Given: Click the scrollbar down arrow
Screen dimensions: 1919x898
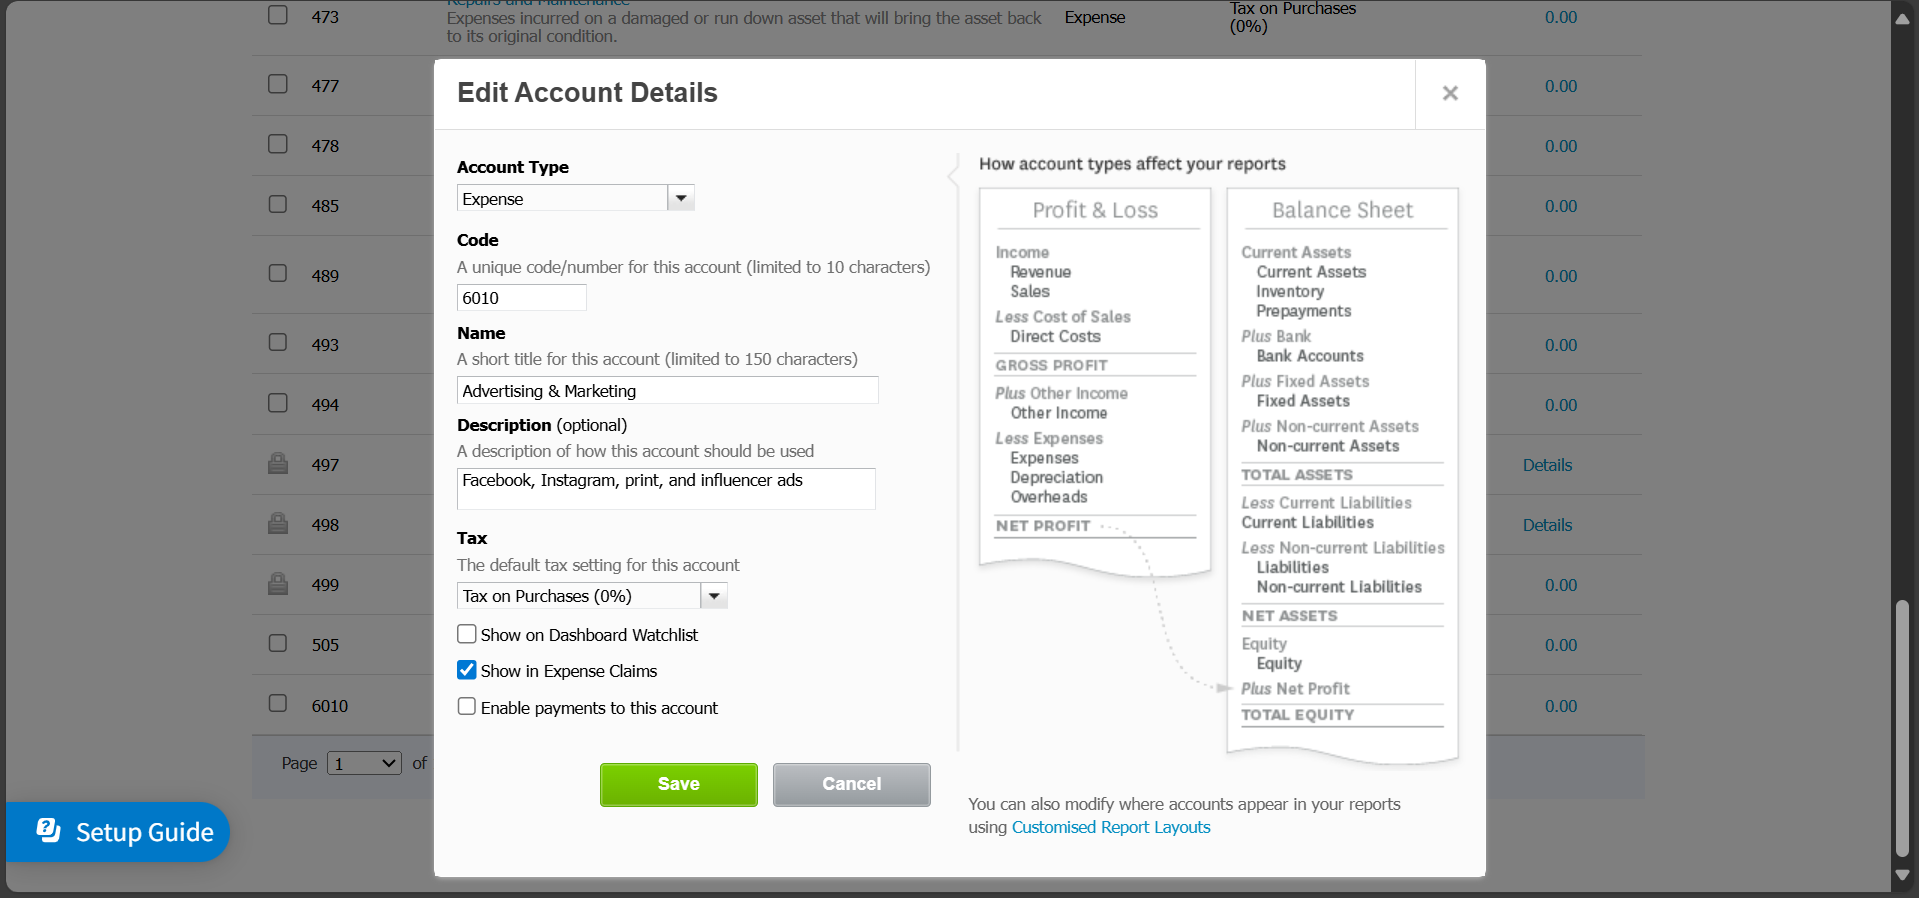Looking at the screenshot, I should point(1902,875).
